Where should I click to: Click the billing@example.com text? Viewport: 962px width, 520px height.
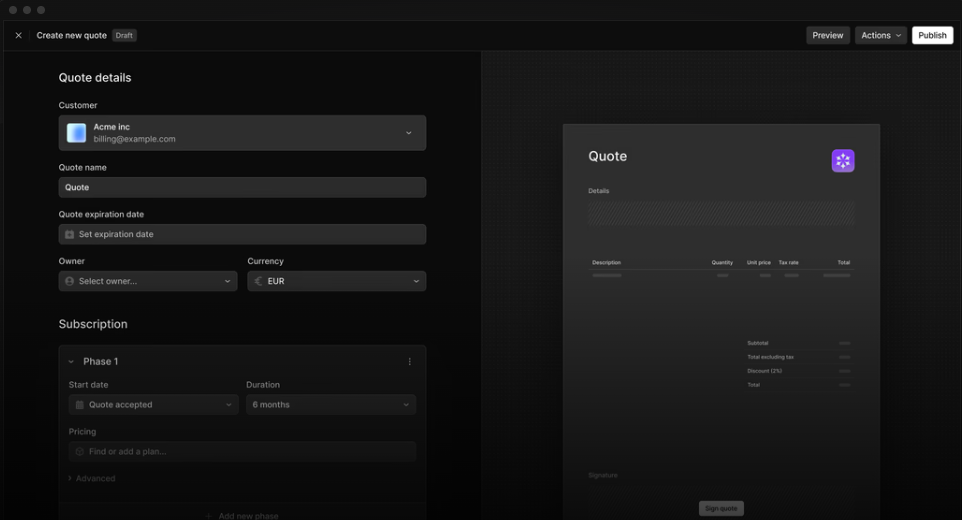click(134, 139)
